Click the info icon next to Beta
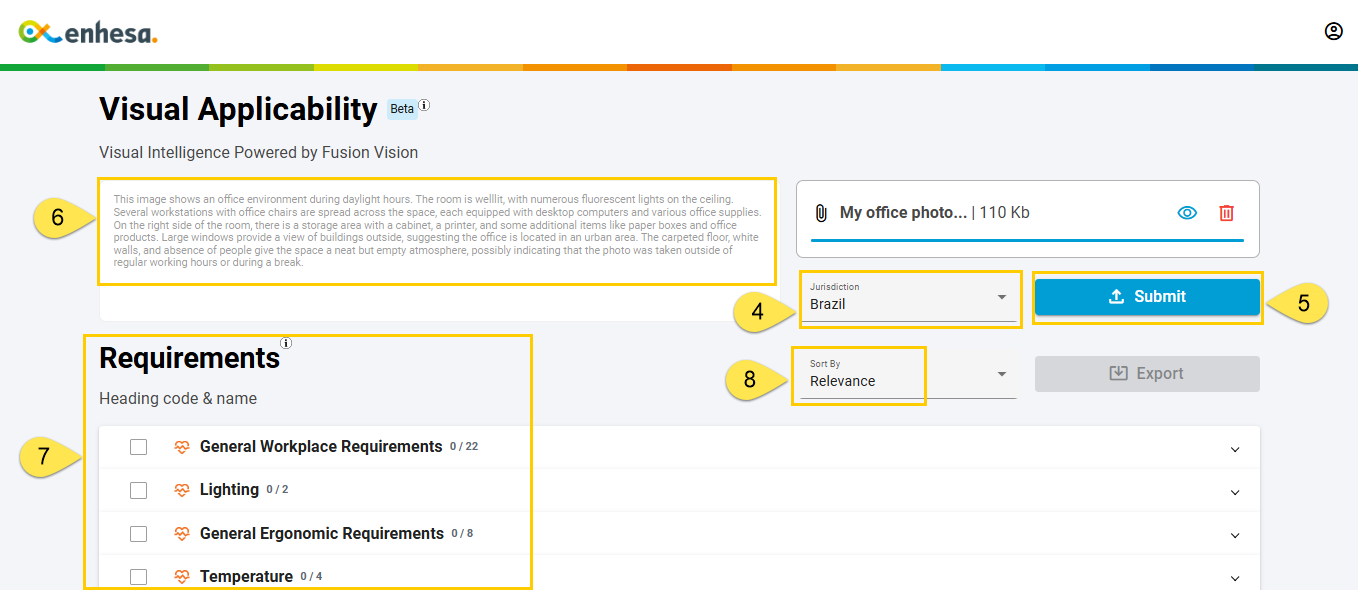The image size is (1358, 590). (424, 105)
